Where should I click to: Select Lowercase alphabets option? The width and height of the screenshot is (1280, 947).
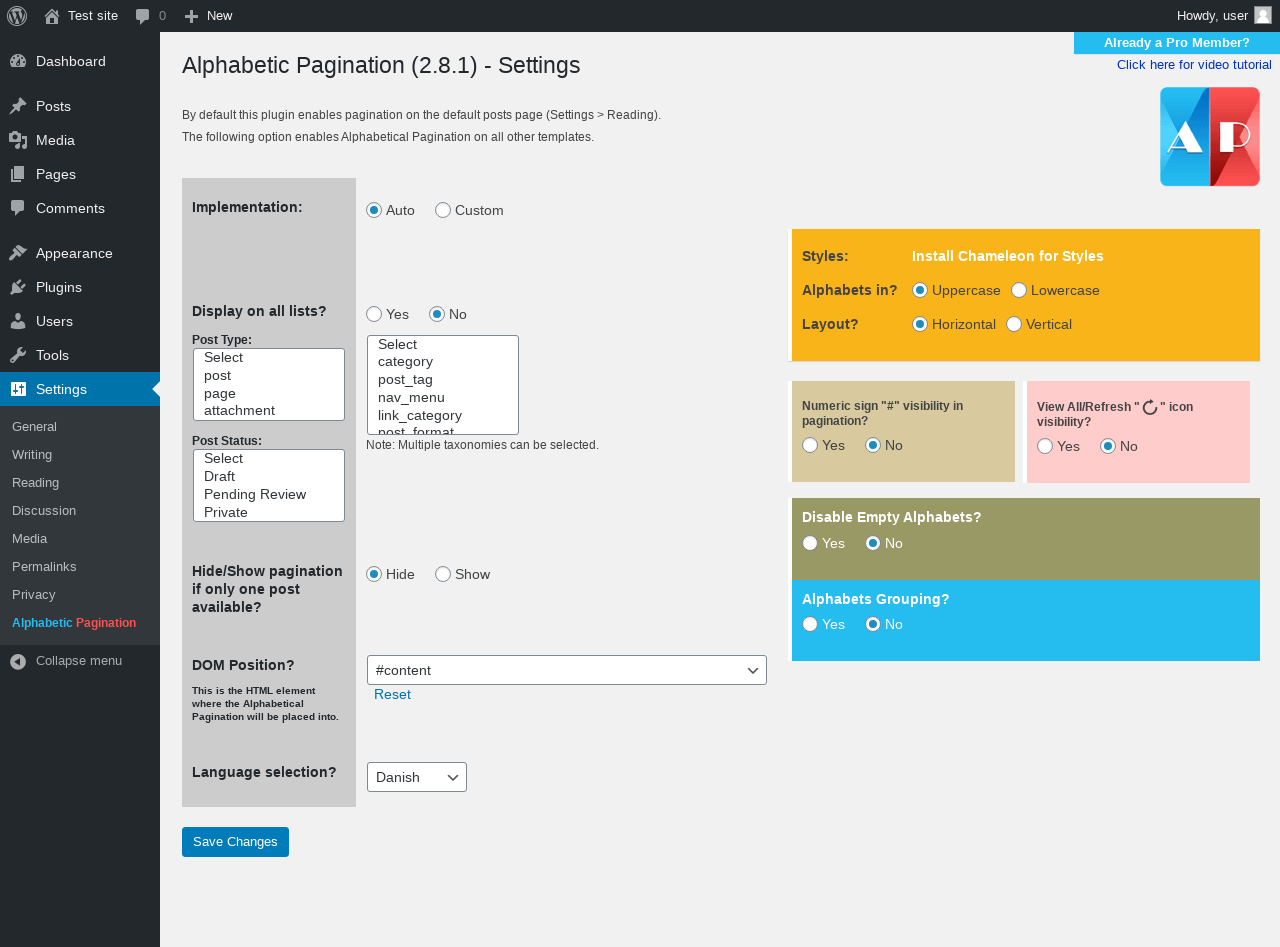(1019, 290)
